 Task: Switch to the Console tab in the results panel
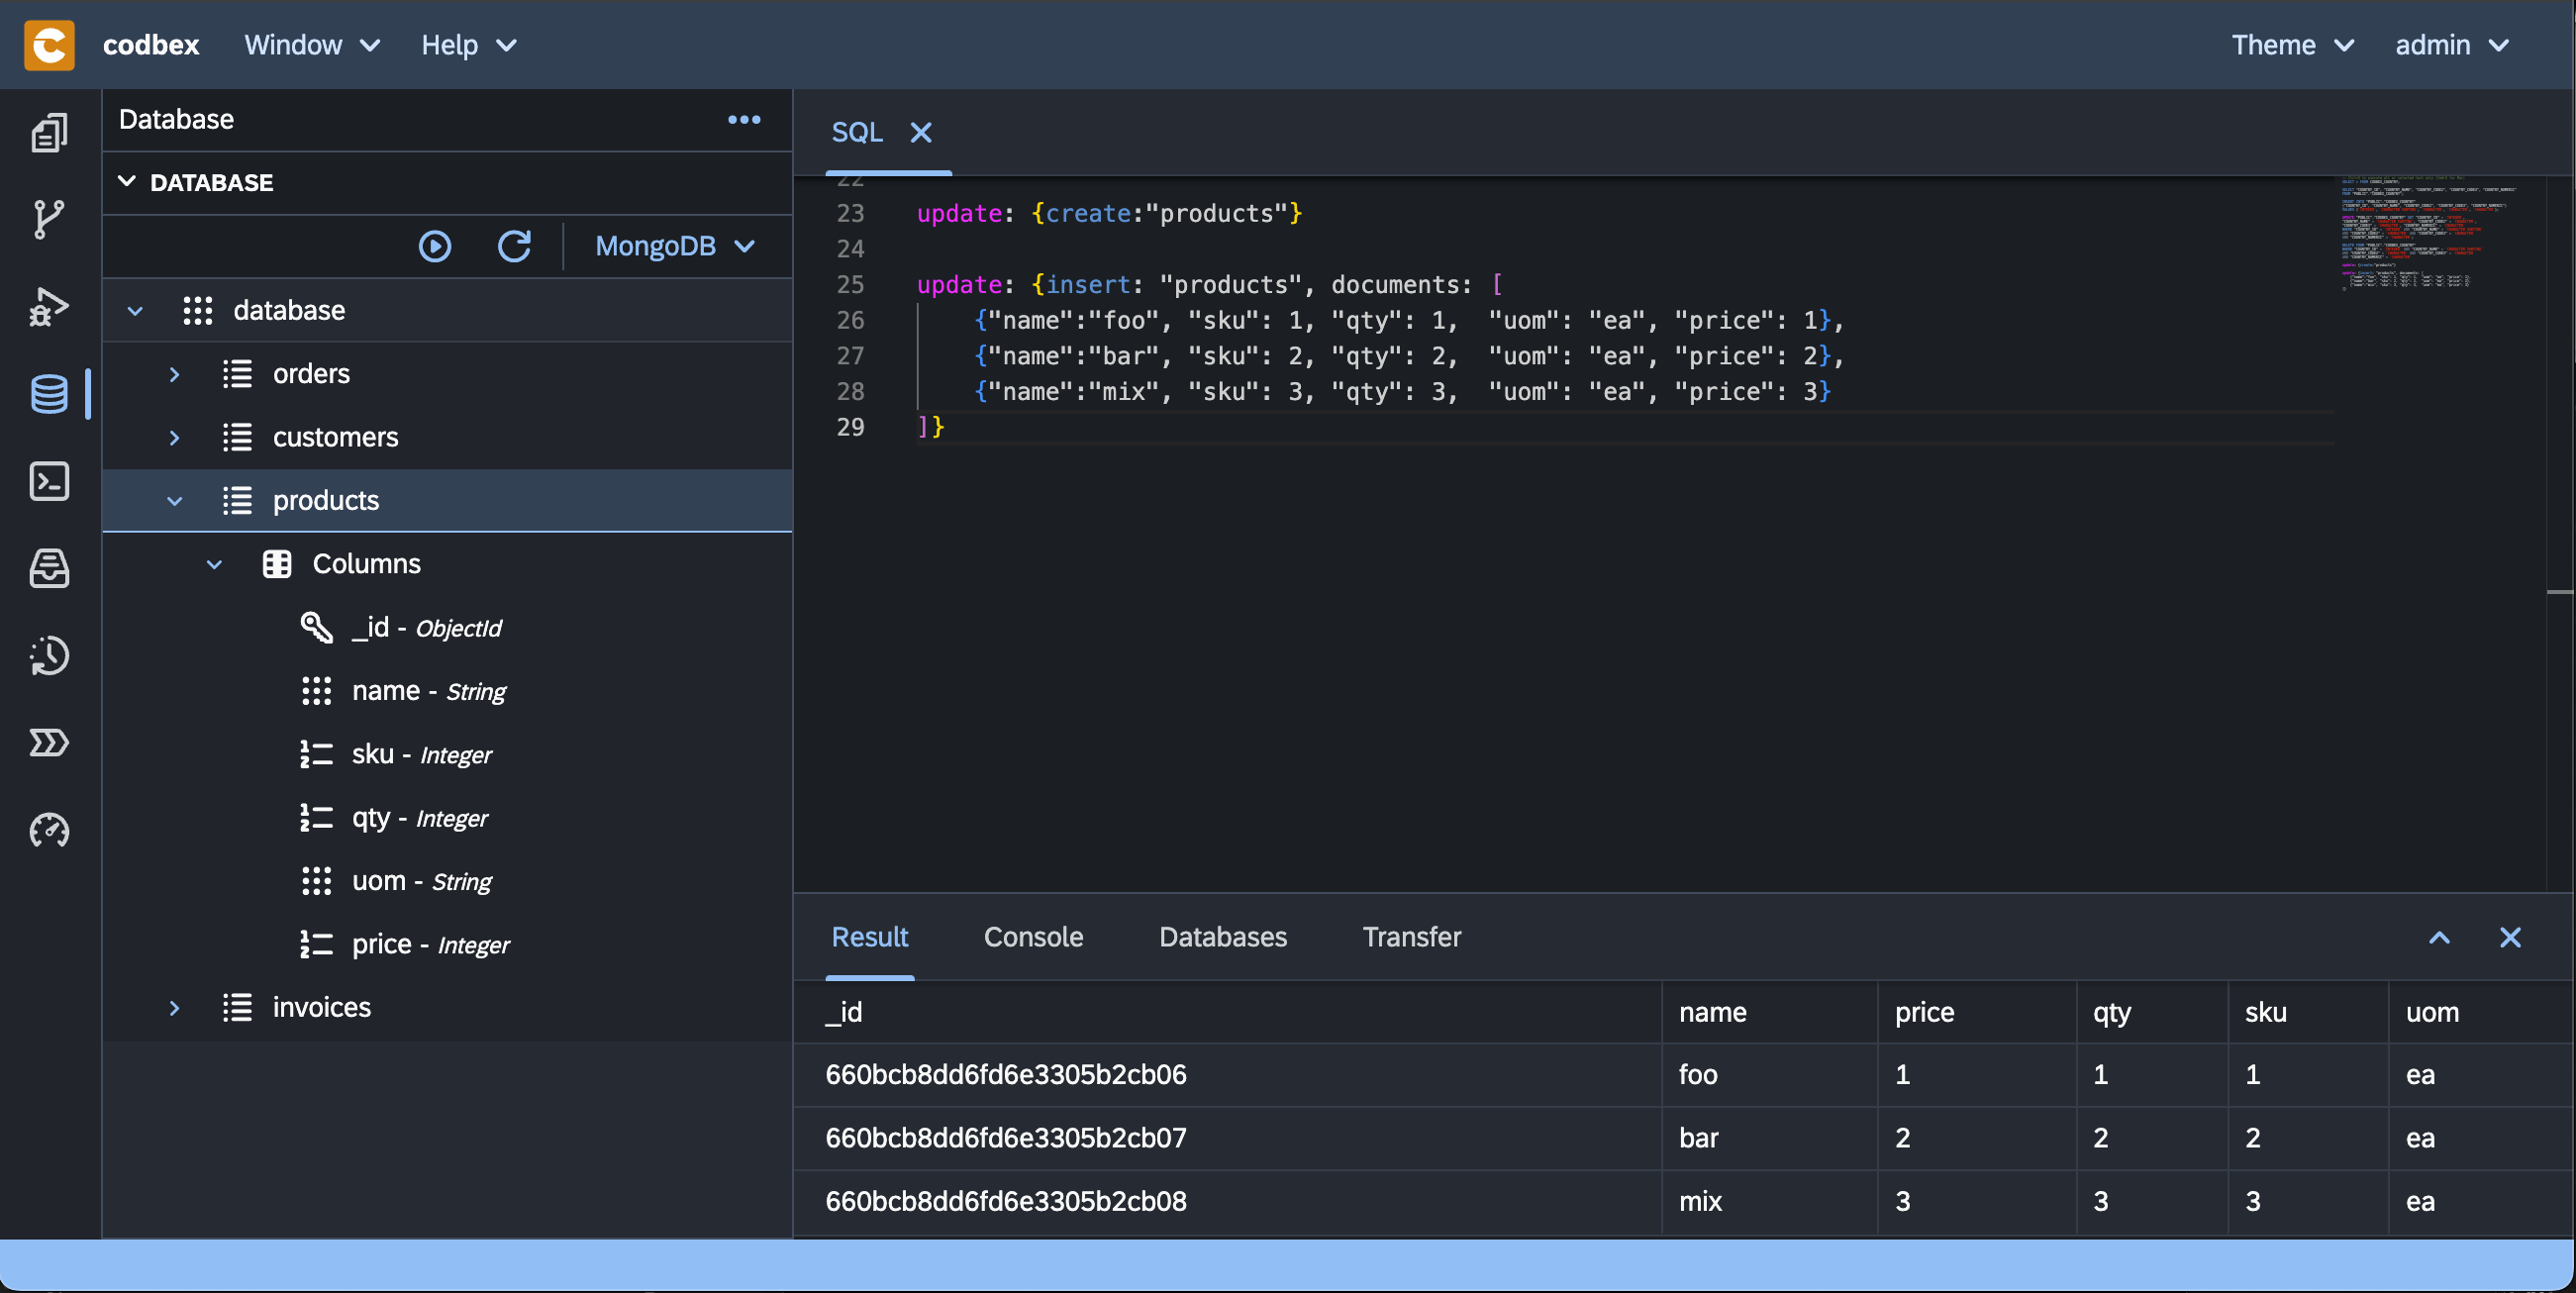(1034, 936)
